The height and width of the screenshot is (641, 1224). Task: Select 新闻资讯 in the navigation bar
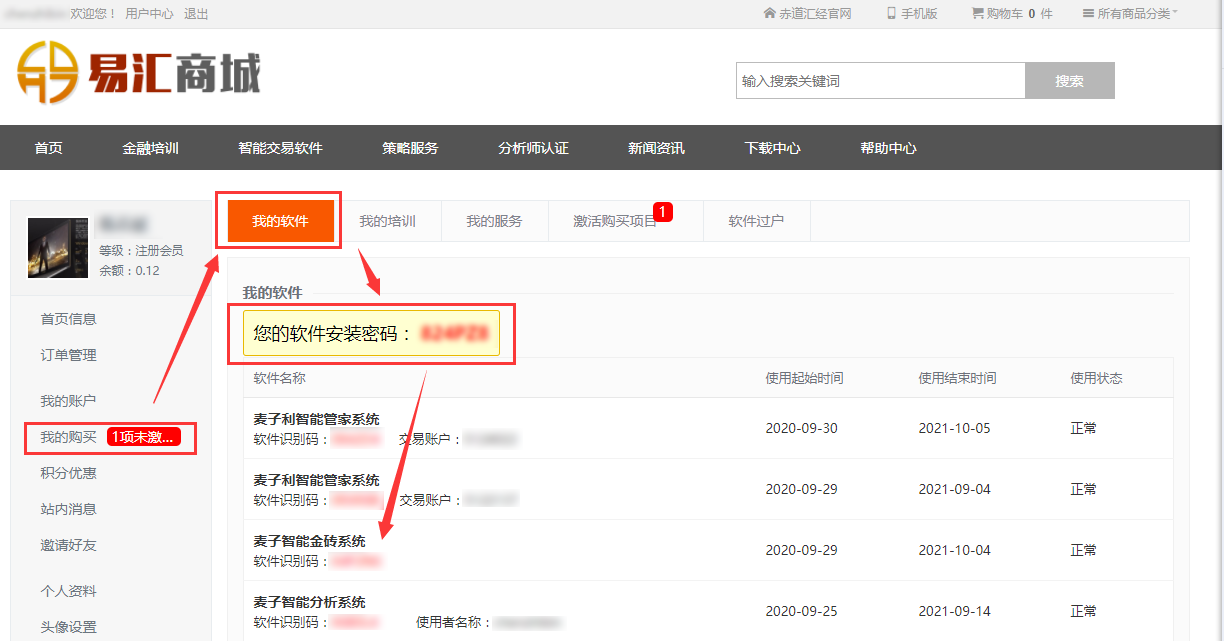point(656,148)
